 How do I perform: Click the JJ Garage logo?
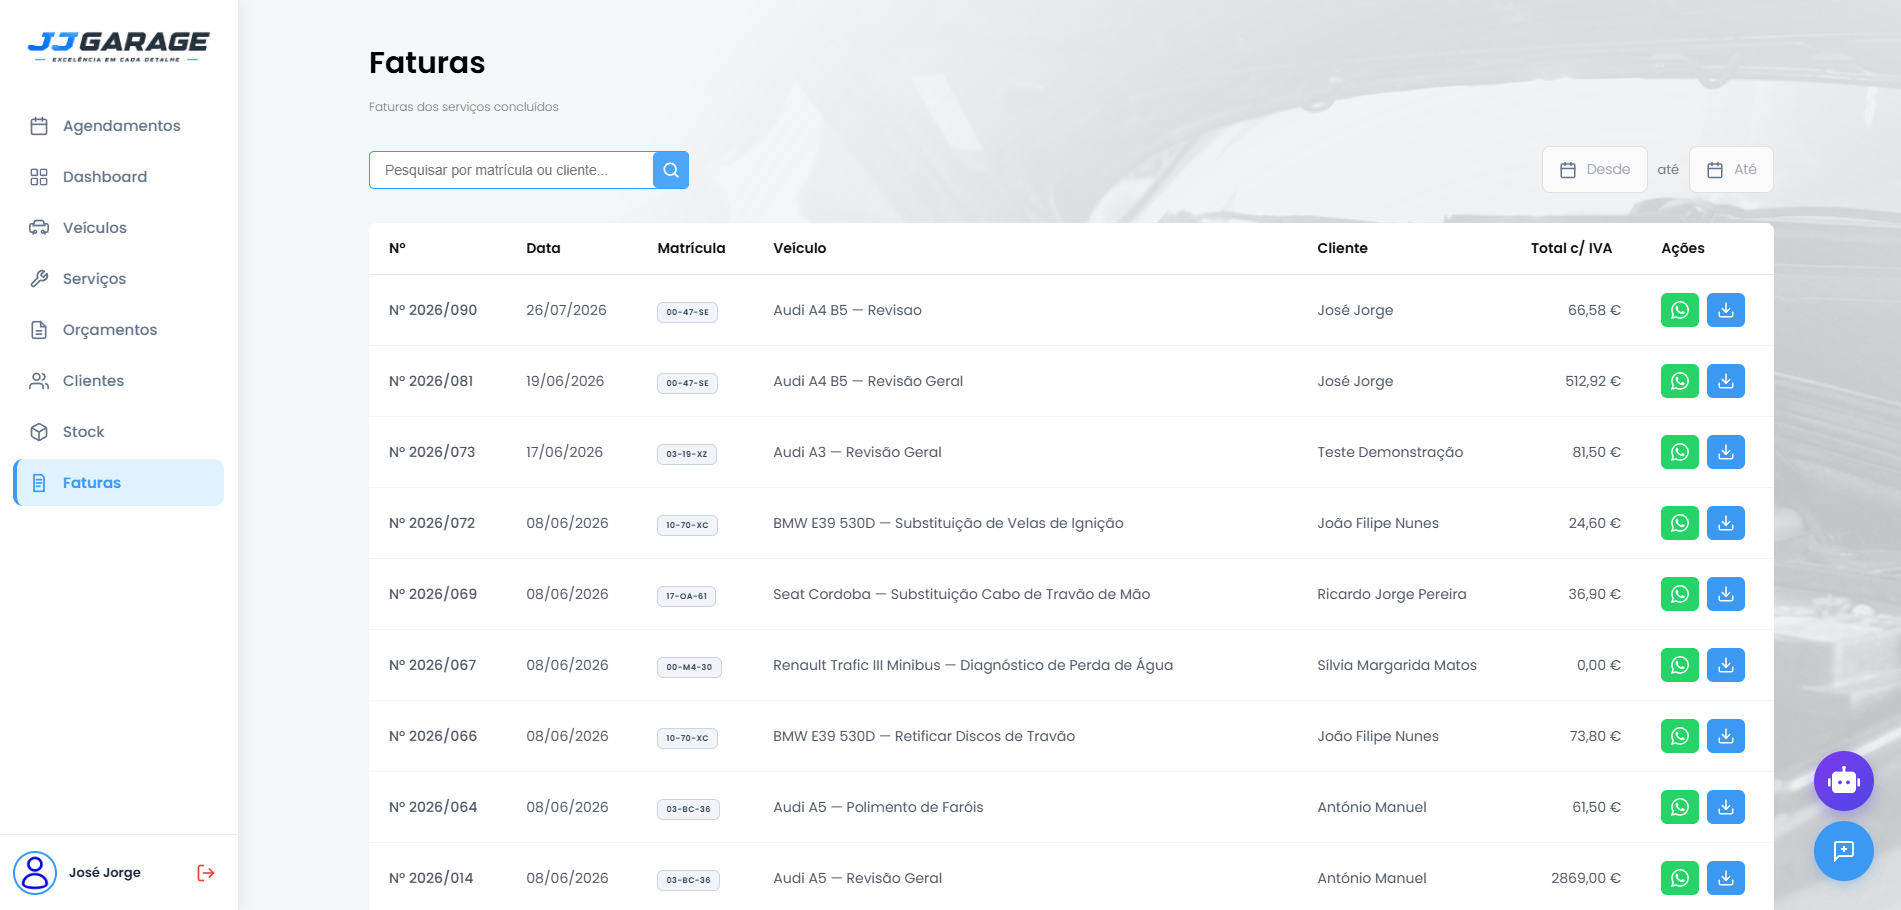[x=118, y=46]
